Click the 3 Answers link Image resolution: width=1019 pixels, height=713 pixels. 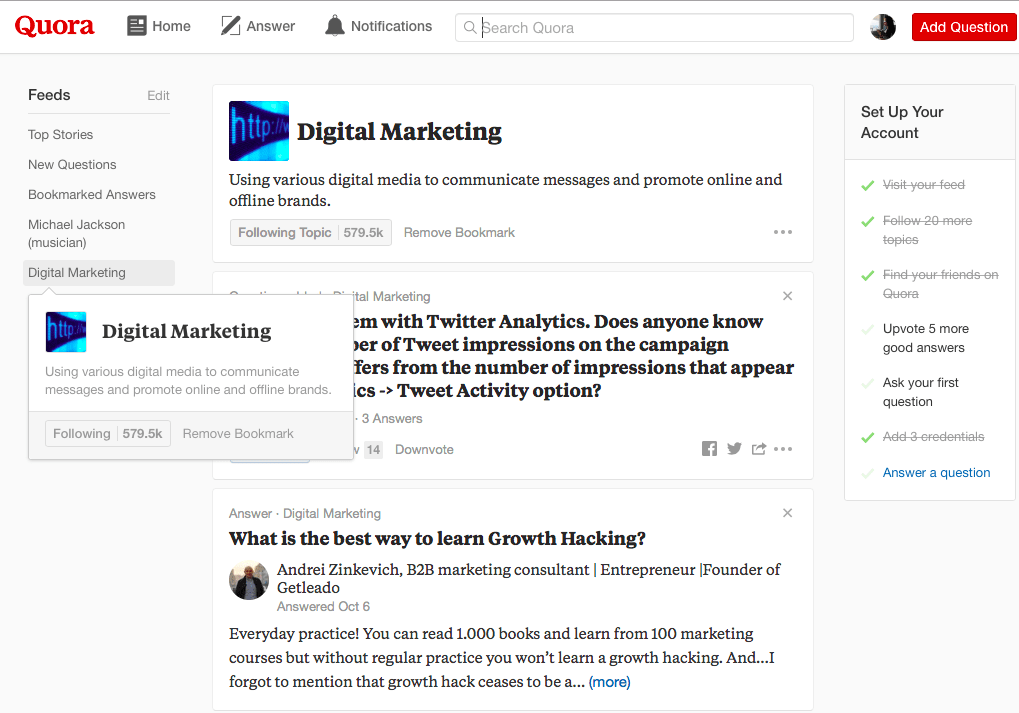[x=392, y=419]
